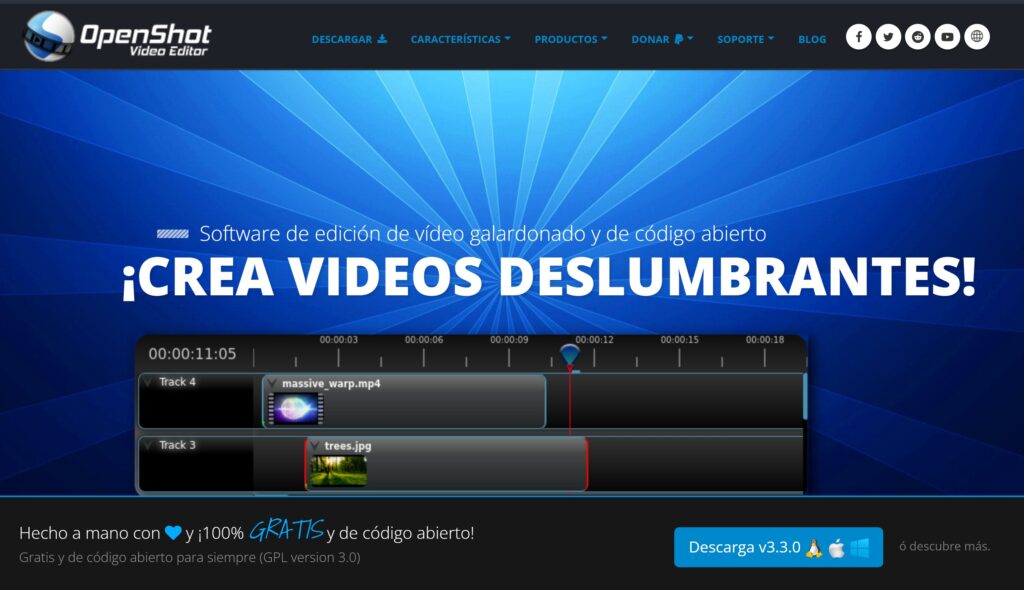Click the blue playhead marker on timeline

point(570,354)
